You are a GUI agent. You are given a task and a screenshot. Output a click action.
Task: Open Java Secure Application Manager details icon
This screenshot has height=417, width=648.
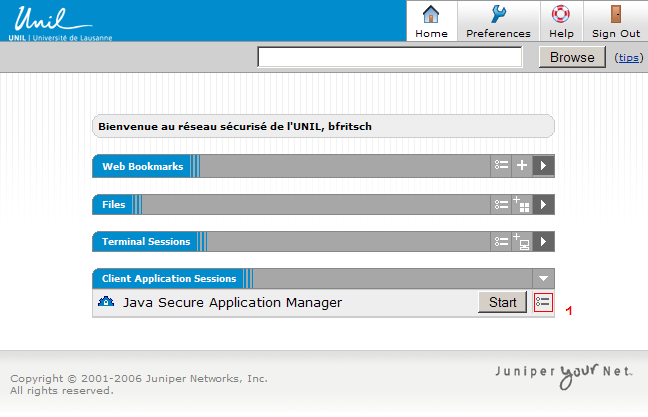[x=543, y=302]
